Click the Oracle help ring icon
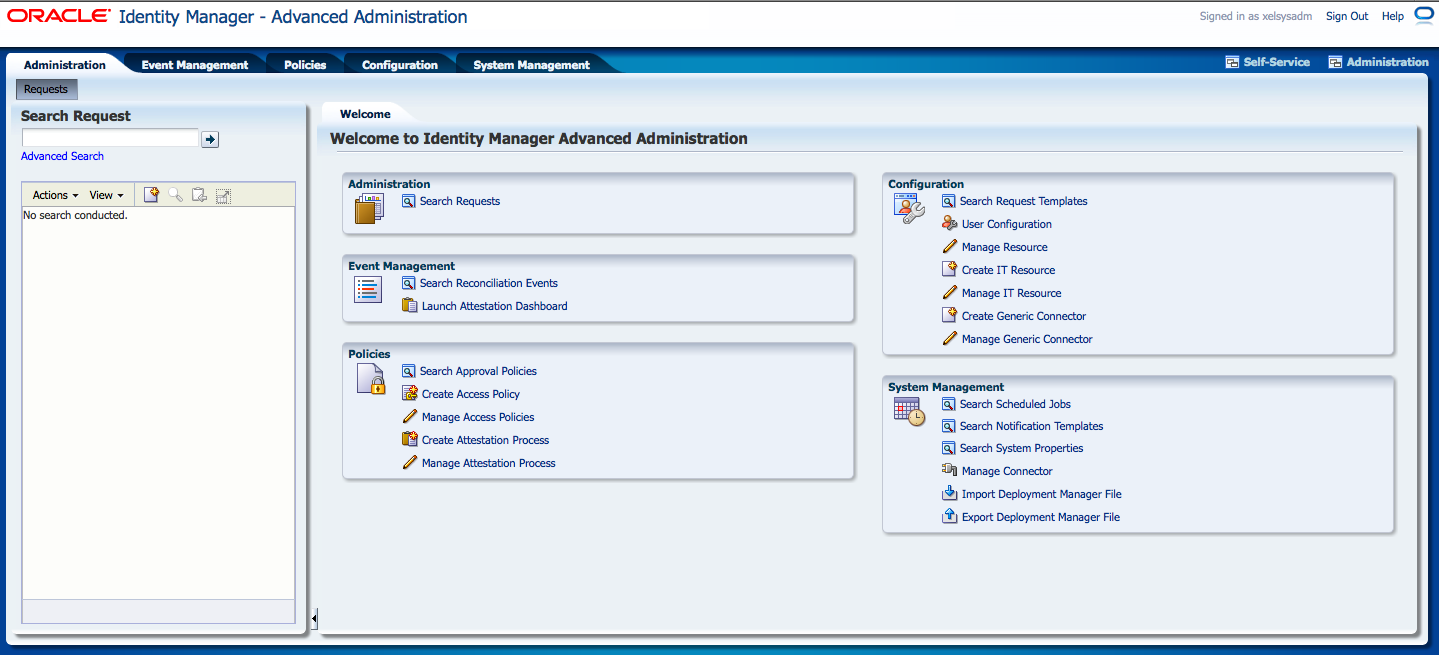Image resolution: width=1439 pixels, height=655 pixels. pyautogui.click(x=1423, y=15)
